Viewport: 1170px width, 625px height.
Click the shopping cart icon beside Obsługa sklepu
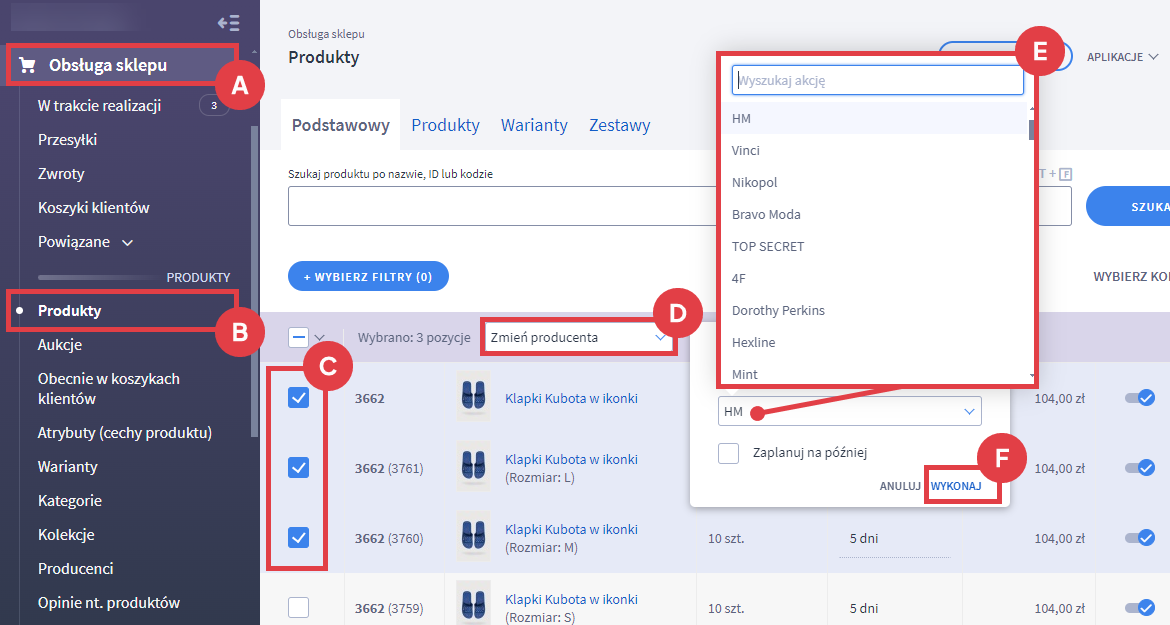pyautogui.click(x=27, y=66)
